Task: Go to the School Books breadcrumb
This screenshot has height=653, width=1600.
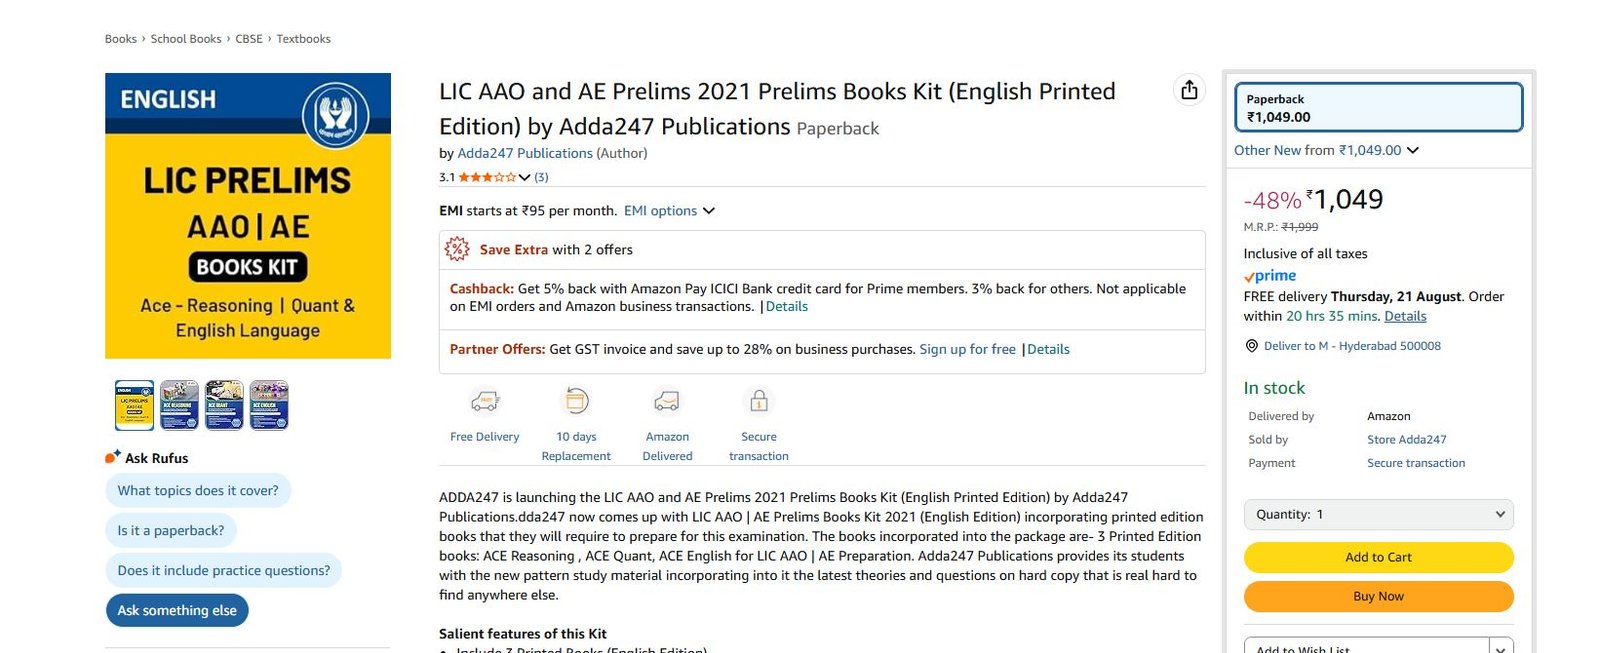Action: (186, 39)
